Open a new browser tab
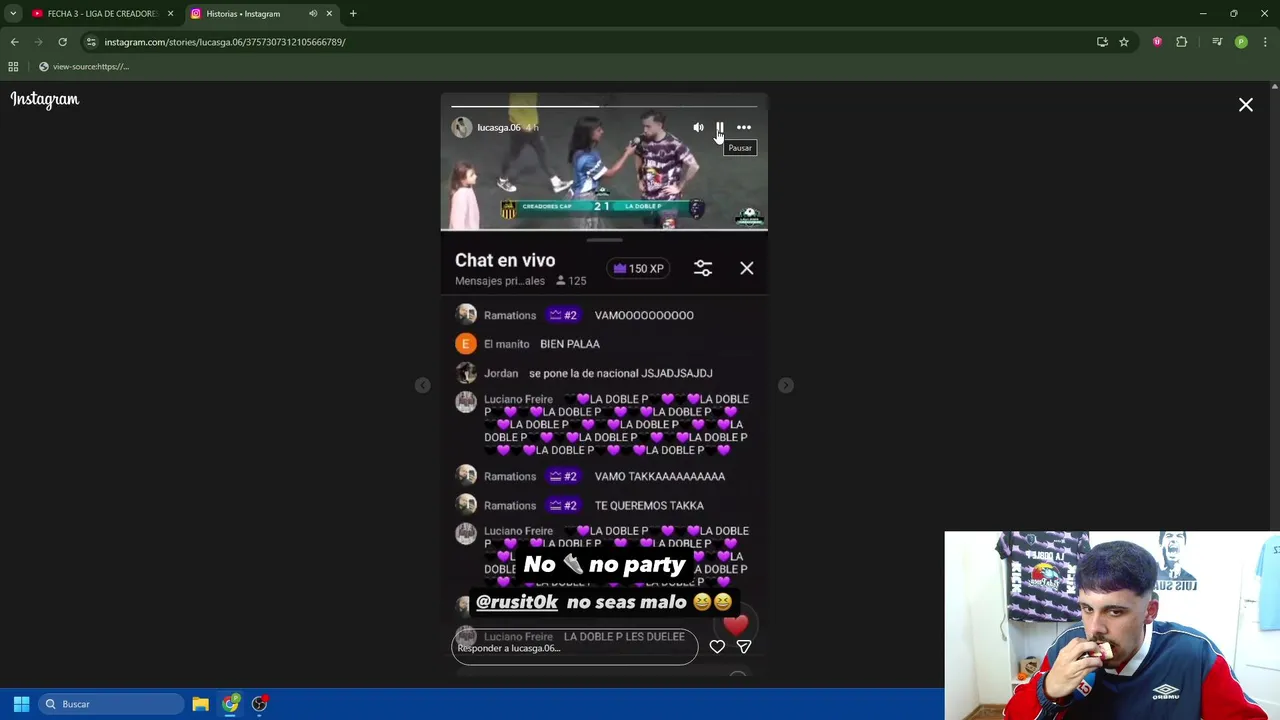Image resolution: width=1280 pixels, height=720 pixels. coord(353,14)
